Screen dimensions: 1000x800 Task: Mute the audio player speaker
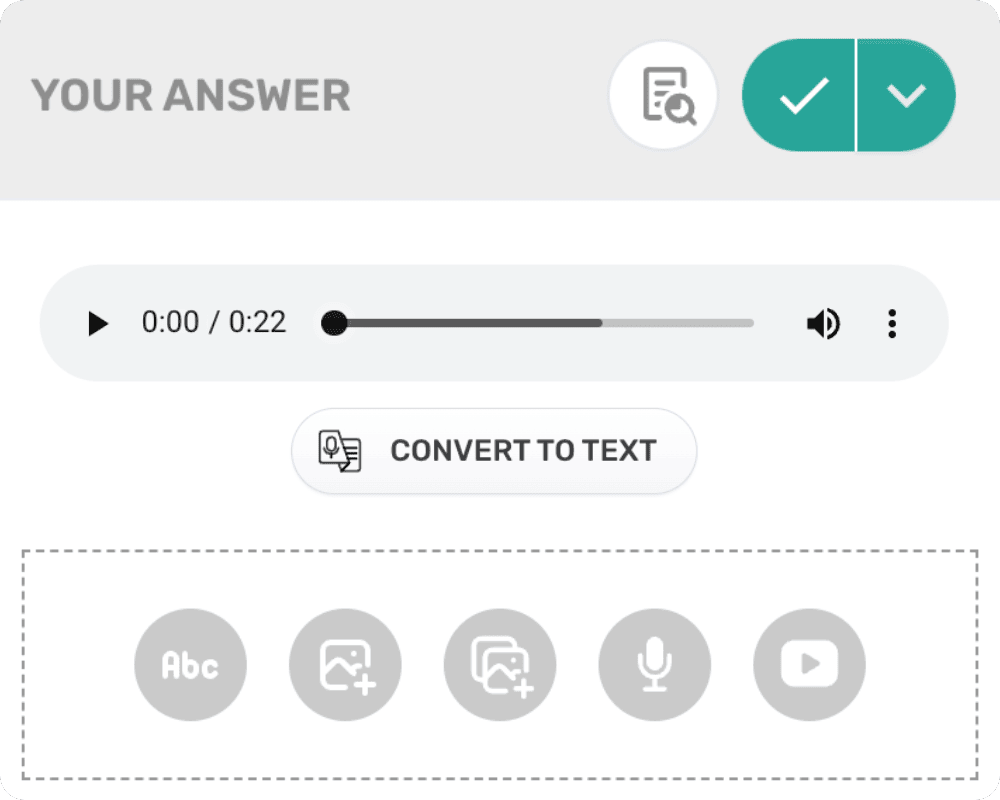click(823, 323)
